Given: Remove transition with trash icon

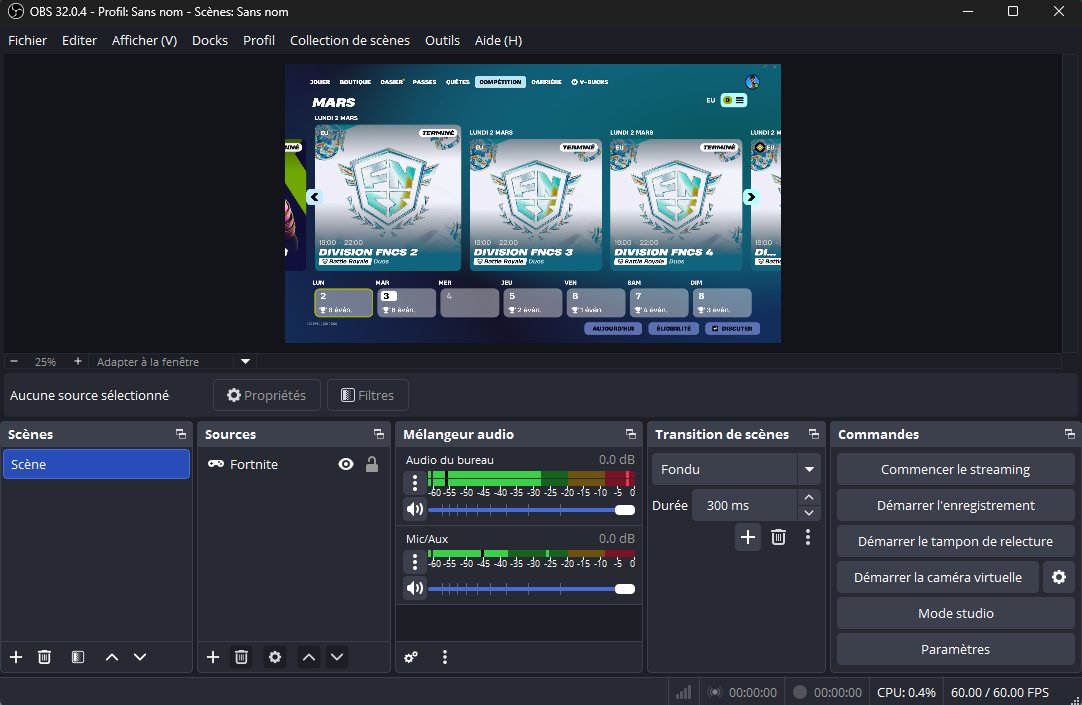Looking at the screenshot, I should point(778,537).
